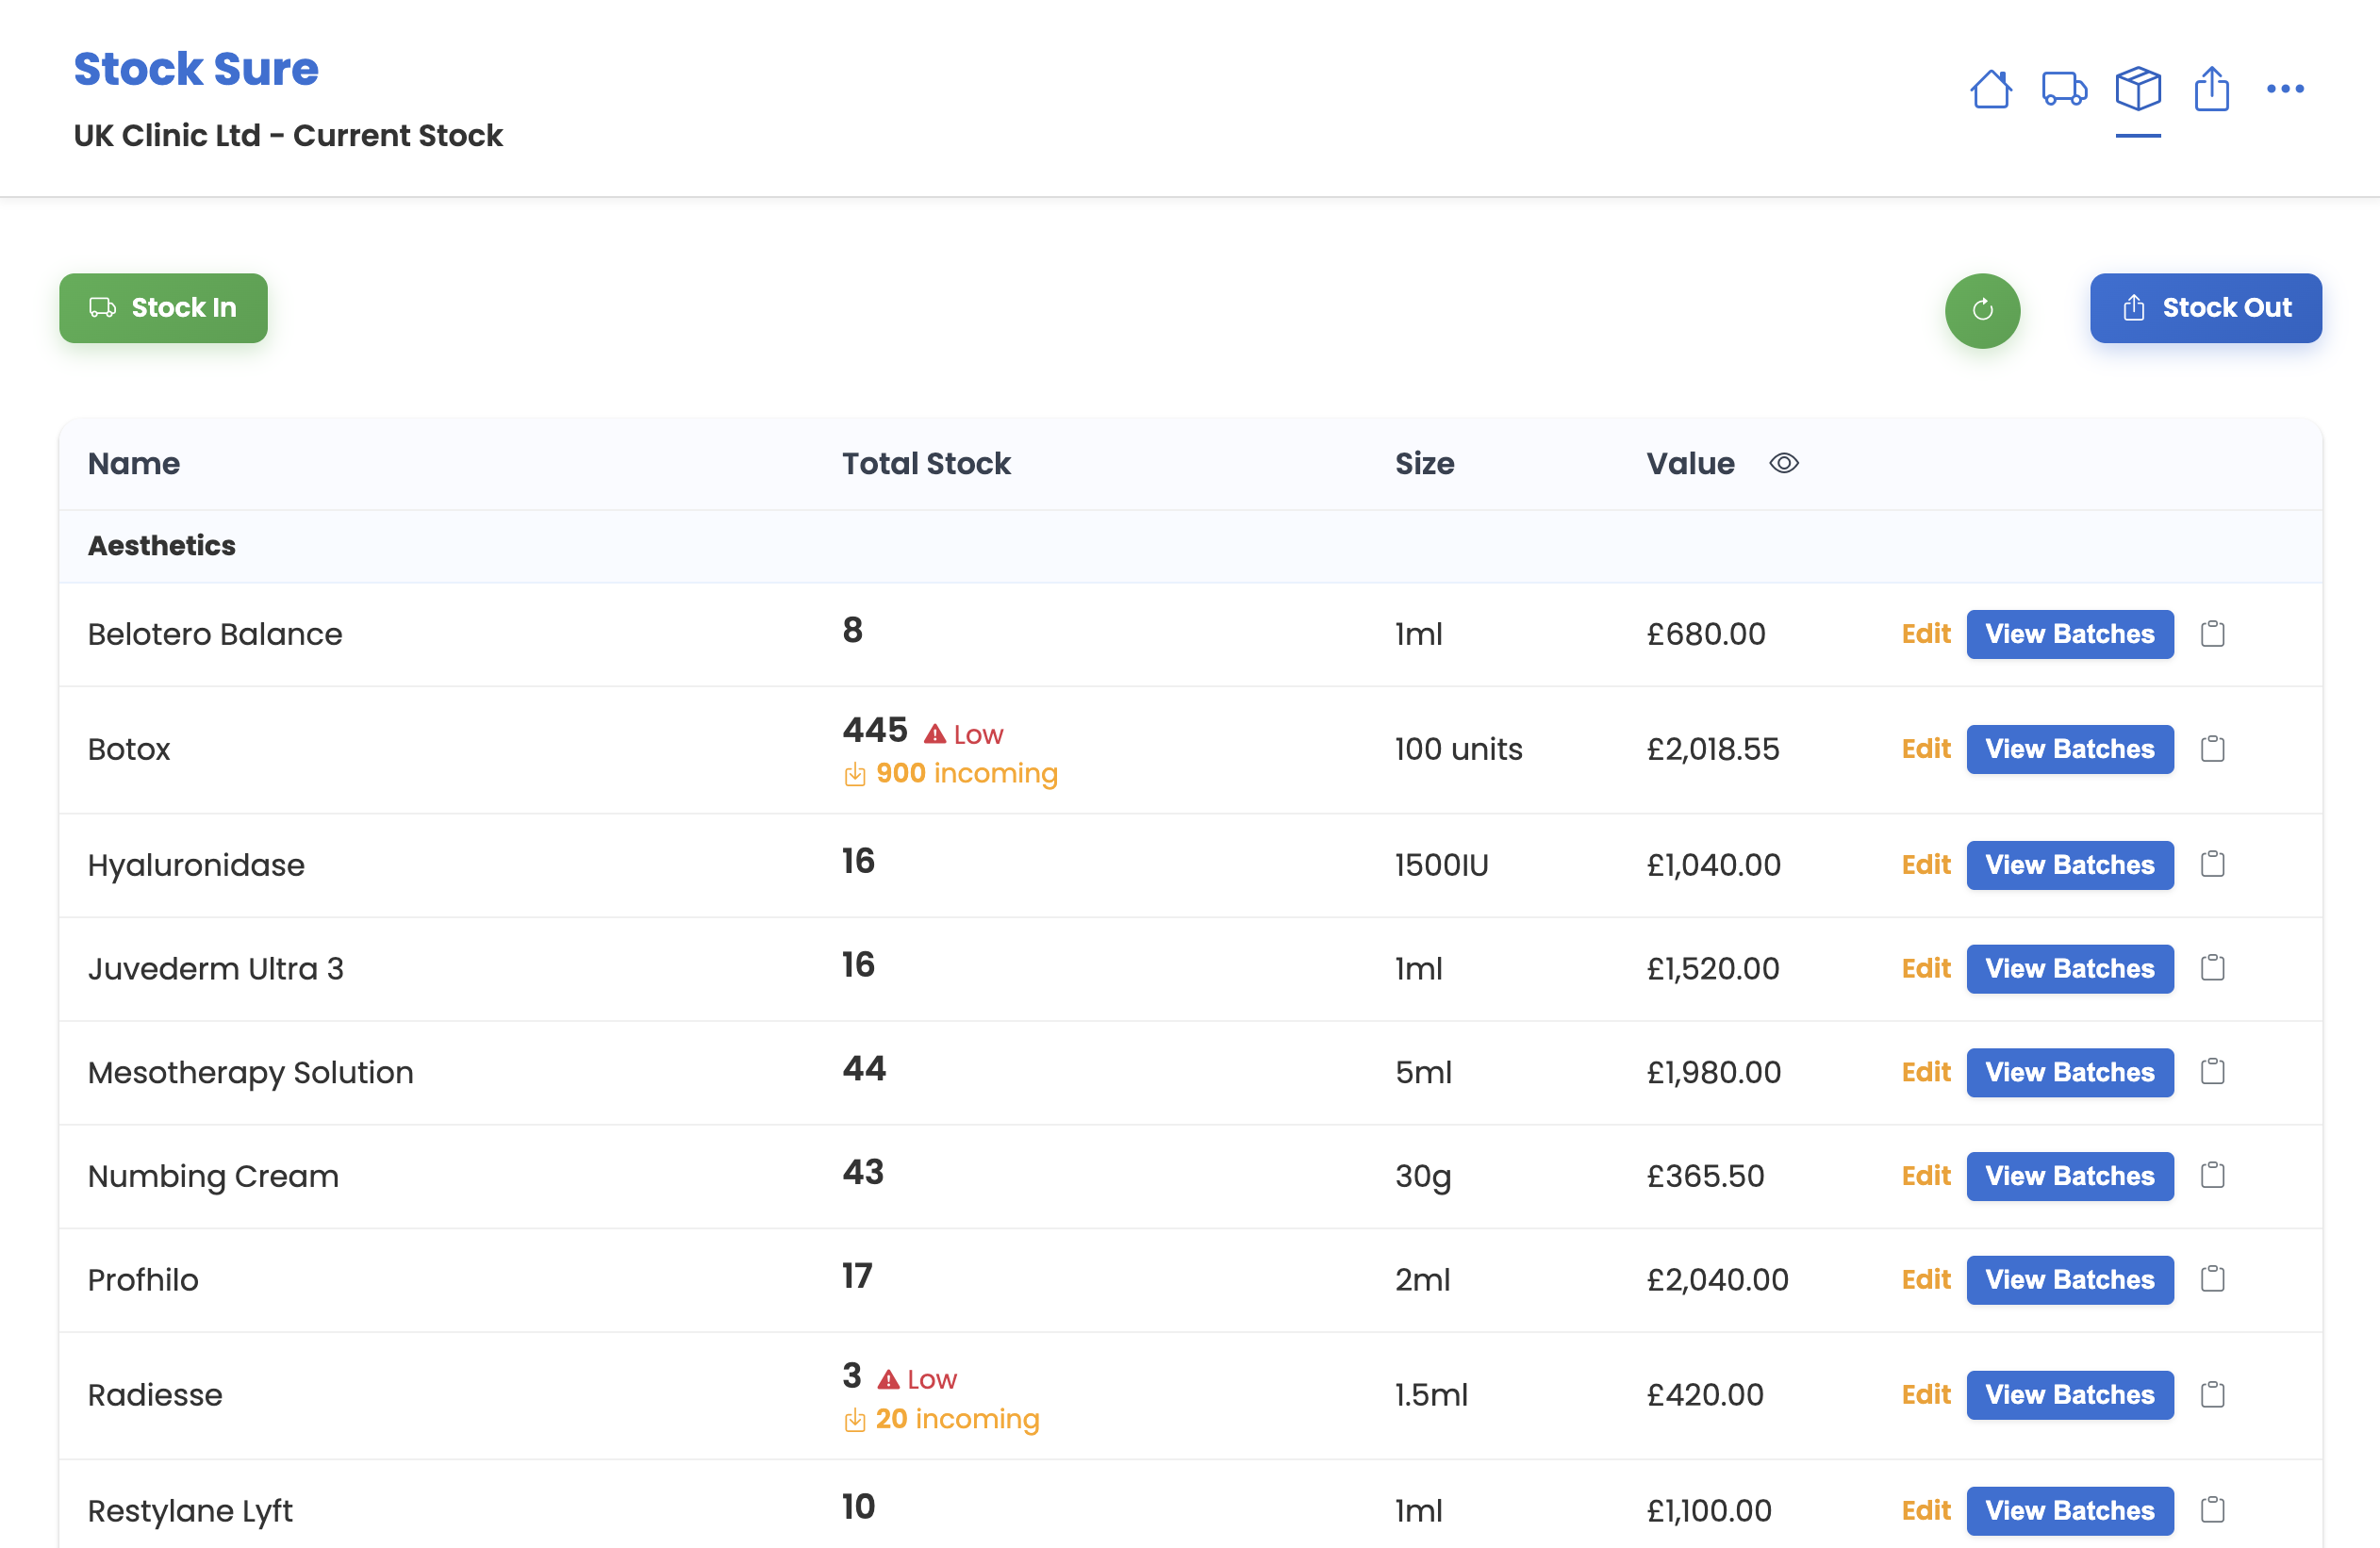Viewport: 2380px width, 1548px height.
Task: Edit the Numbing Cream item
Action: (x=1925, y=1177)
